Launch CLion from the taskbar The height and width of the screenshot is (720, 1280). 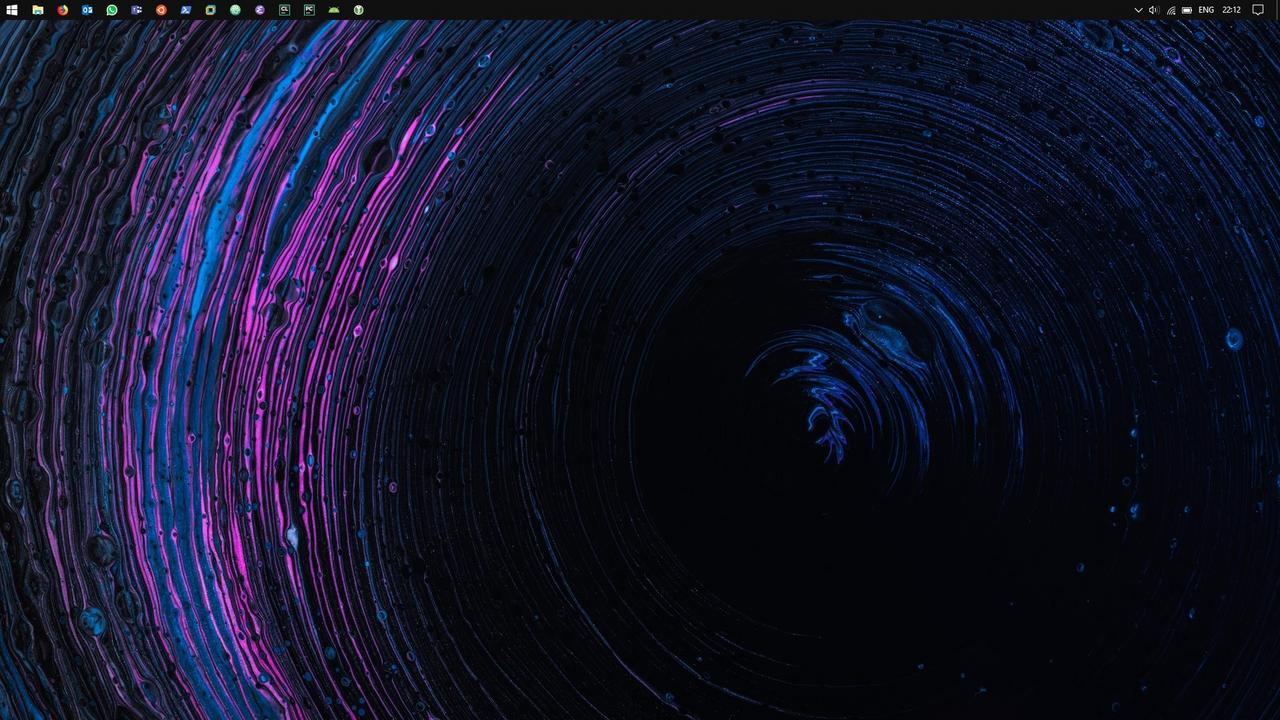click(284, 10)
